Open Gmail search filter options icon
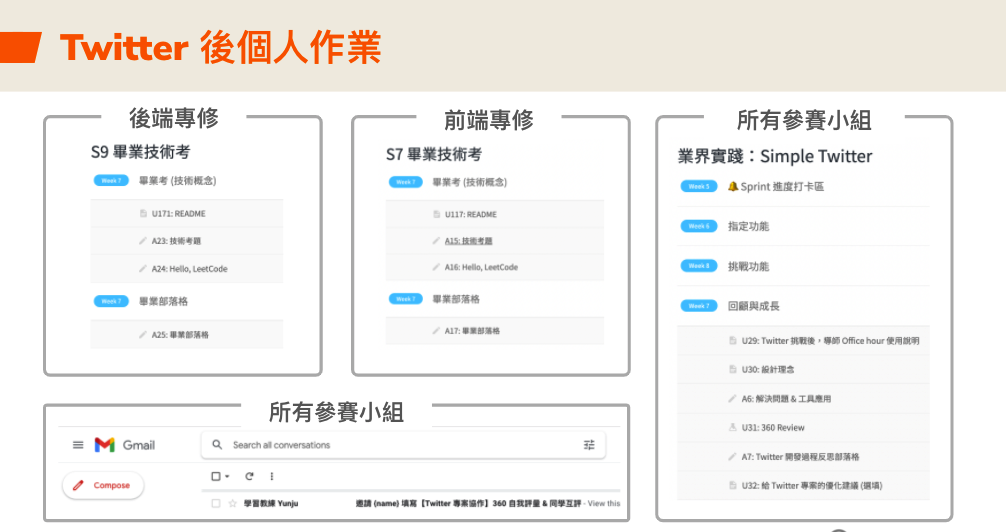Screen dimensions: 1006x532 pyautogui.click(x=589, y=445)
